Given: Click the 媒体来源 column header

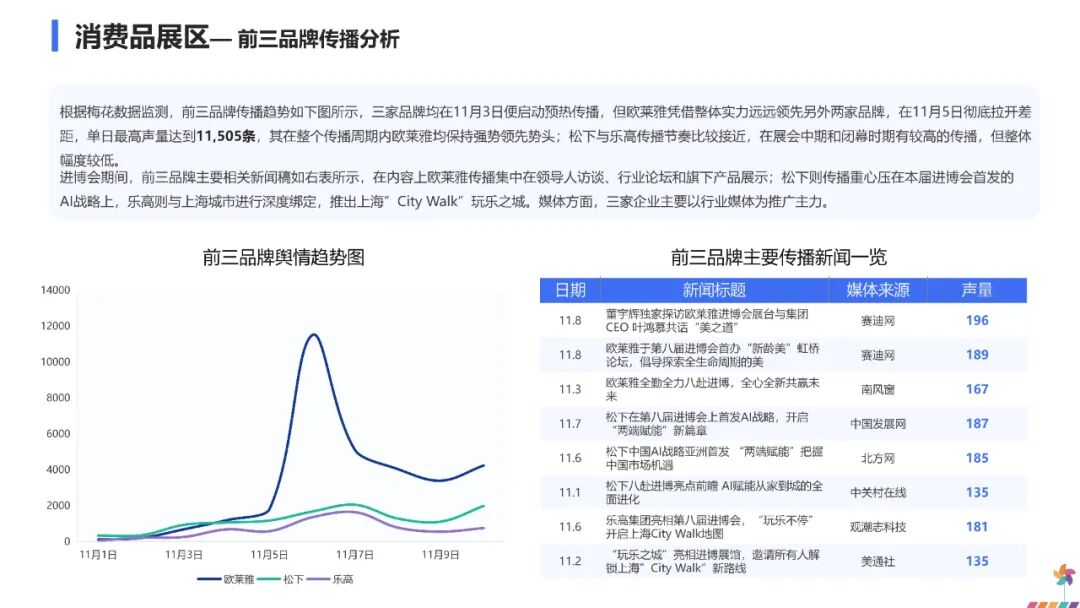Looking at the screenshot, I should point(878,290).
